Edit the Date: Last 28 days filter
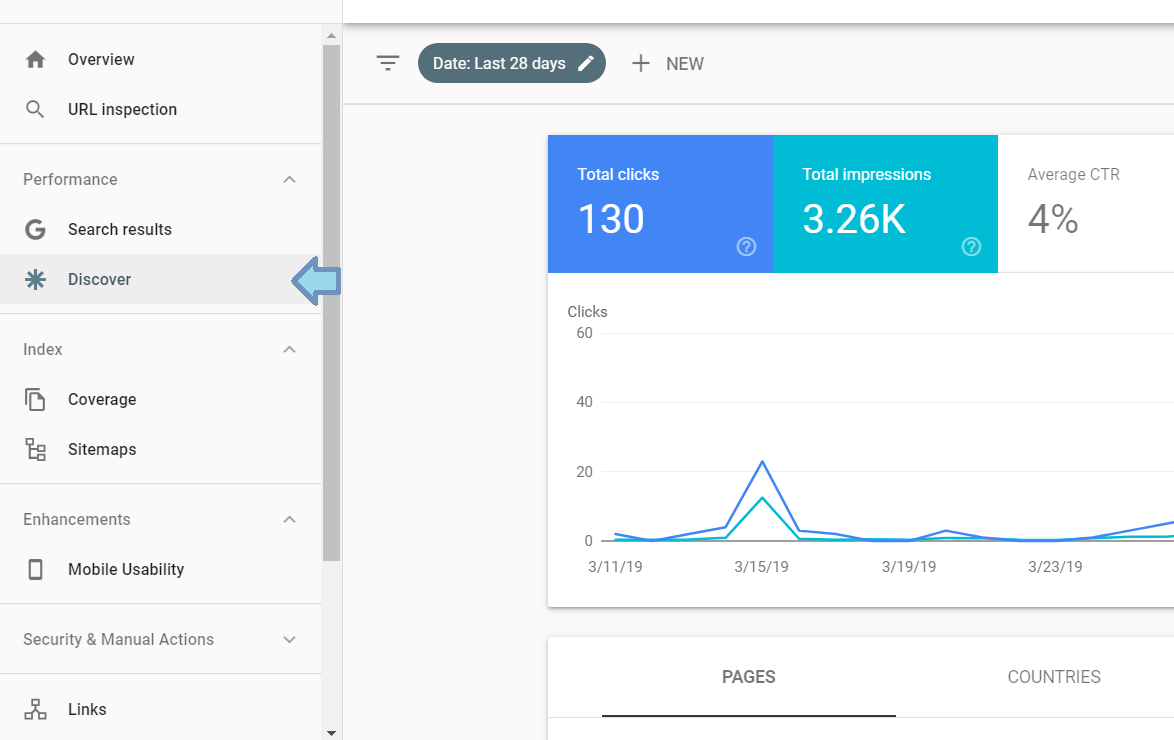The width and height of the screenshot is (1174, 740). coord(511,62)
